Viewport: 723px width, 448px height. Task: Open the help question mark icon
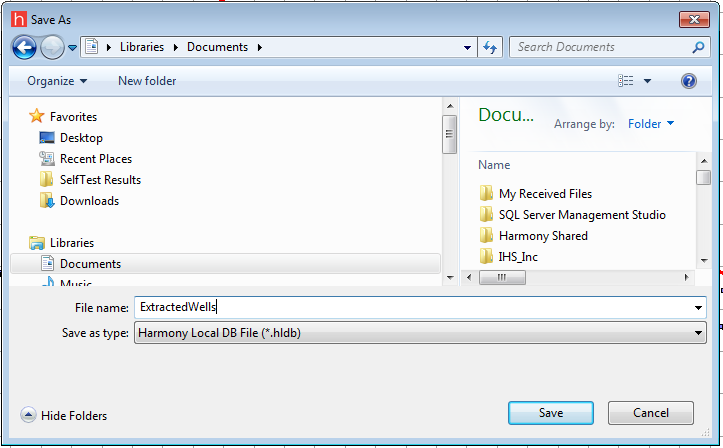(688, 81)
